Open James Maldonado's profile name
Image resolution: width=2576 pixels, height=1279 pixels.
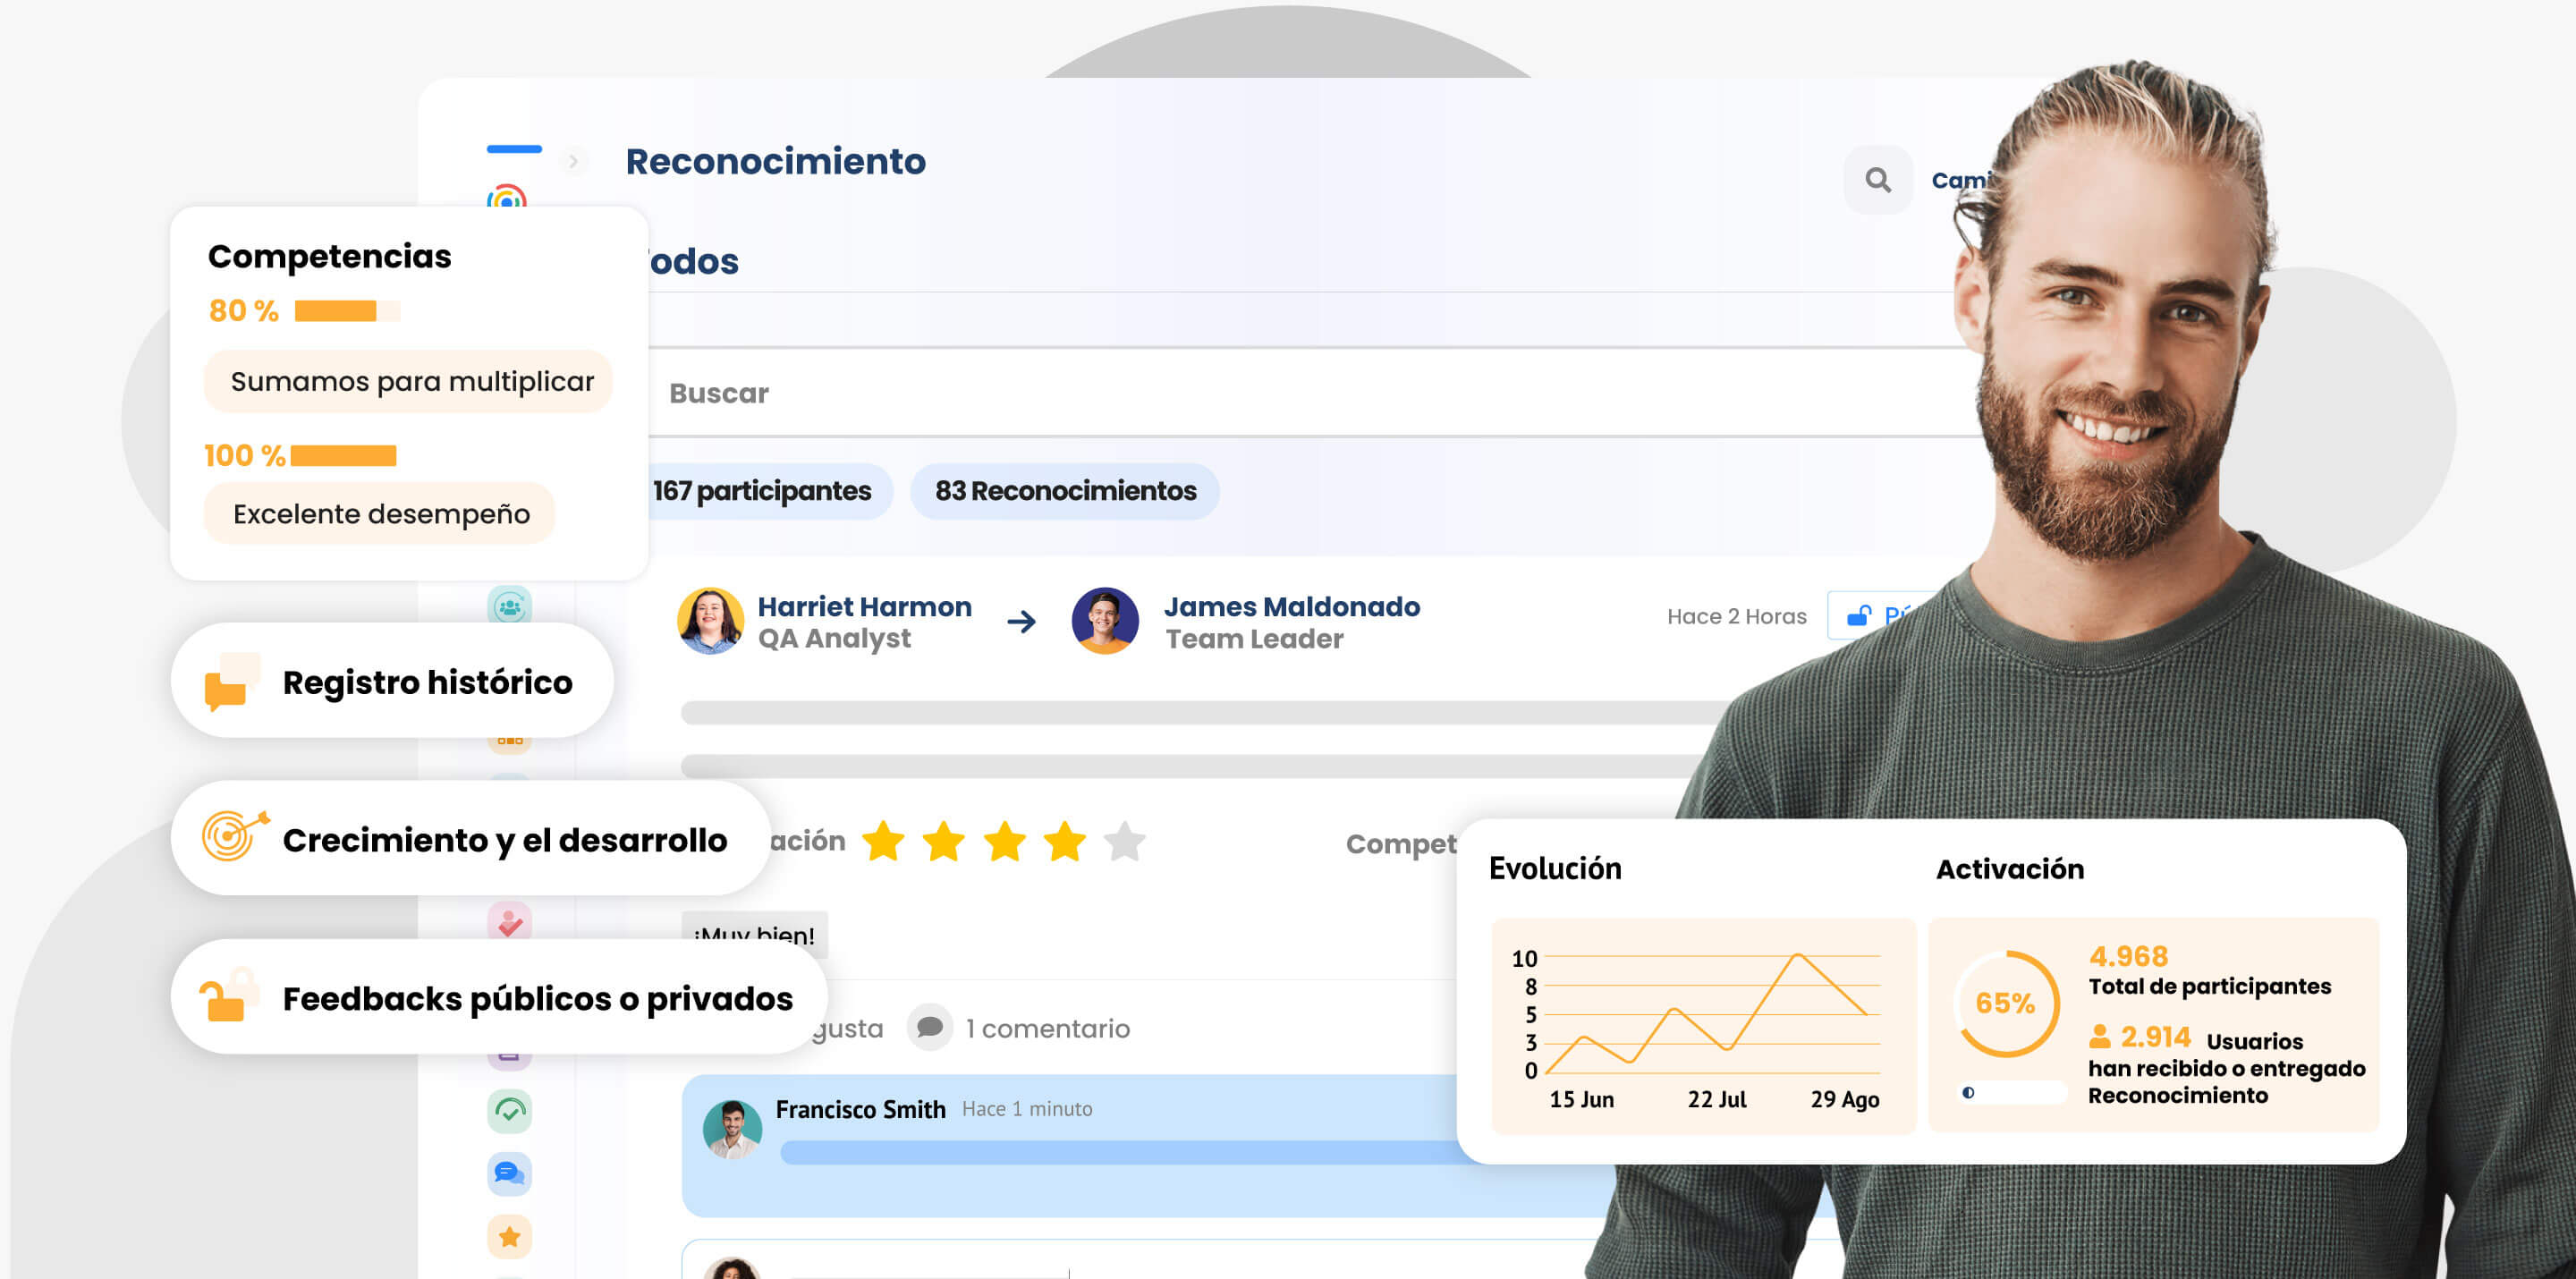point(1292,607)
